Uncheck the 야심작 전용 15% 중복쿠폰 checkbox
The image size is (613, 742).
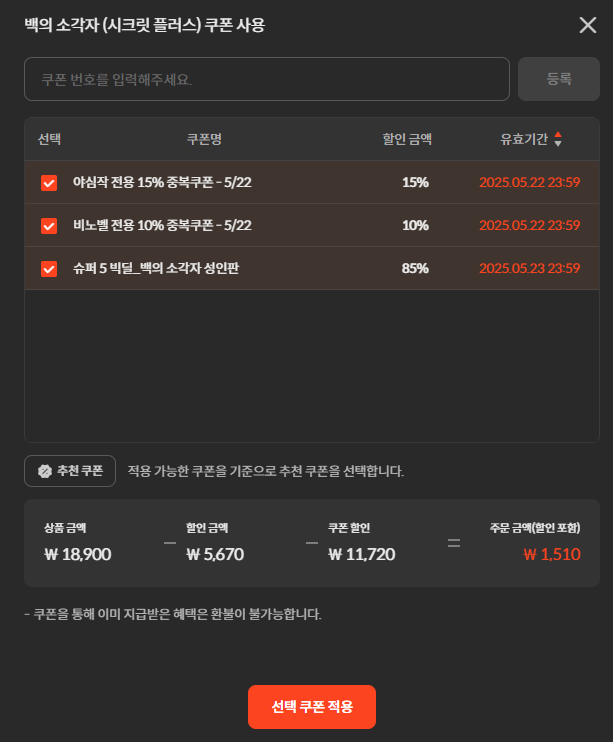(49, 183)
